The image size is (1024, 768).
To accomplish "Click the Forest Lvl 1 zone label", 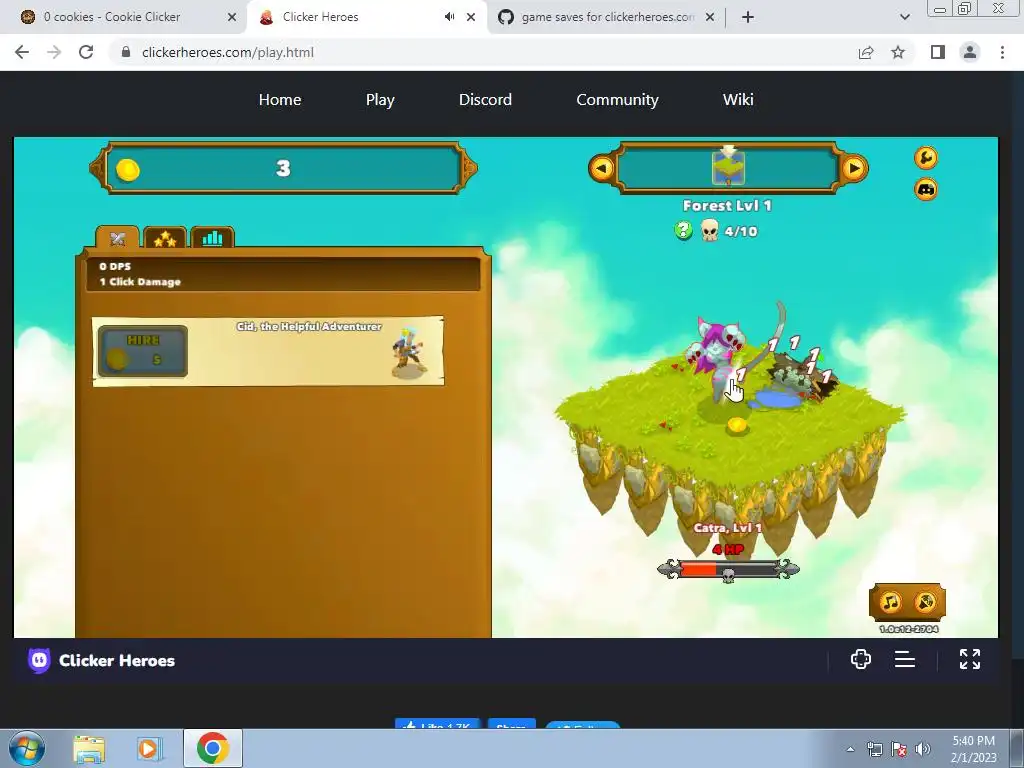I will (728, 206).
